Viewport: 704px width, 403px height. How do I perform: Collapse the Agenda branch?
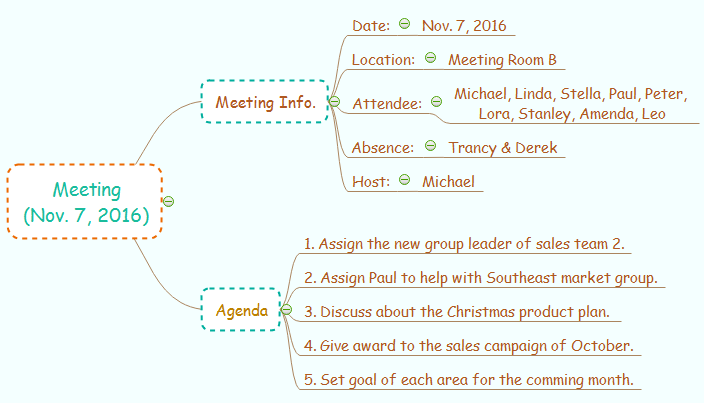286,310
